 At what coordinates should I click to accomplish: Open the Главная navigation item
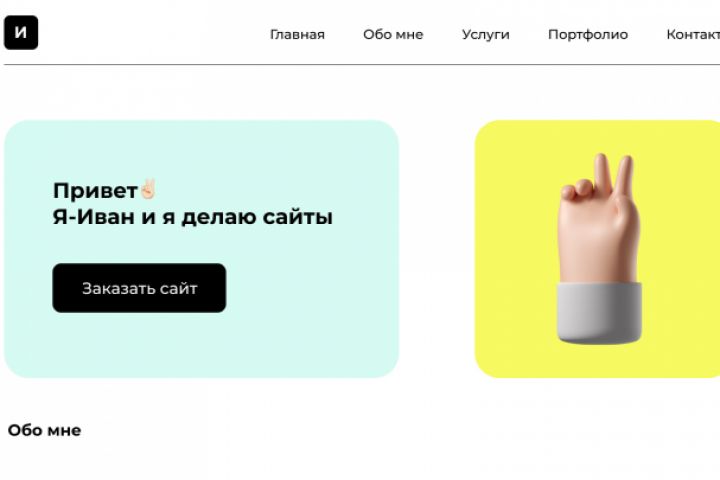tap(297, 34)
